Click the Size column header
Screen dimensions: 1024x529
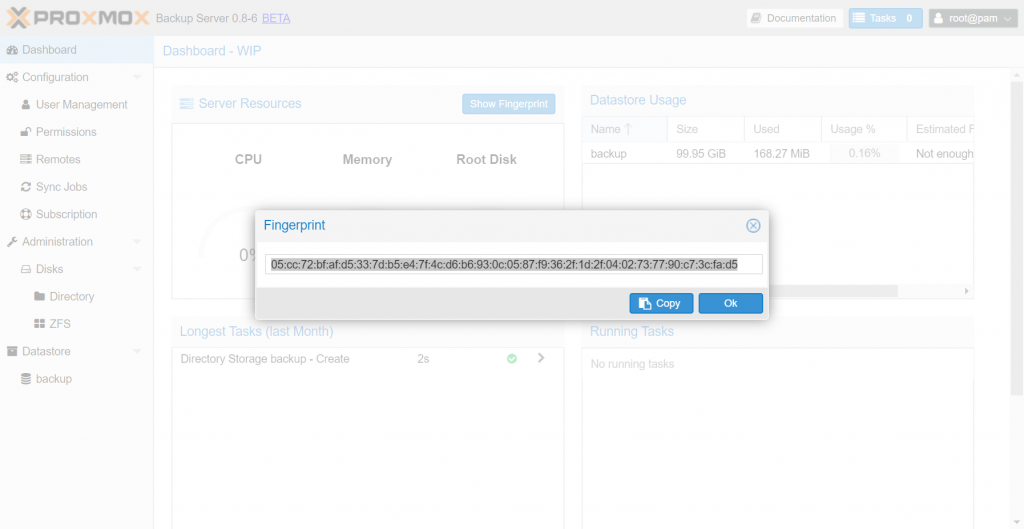click(706, 129)
